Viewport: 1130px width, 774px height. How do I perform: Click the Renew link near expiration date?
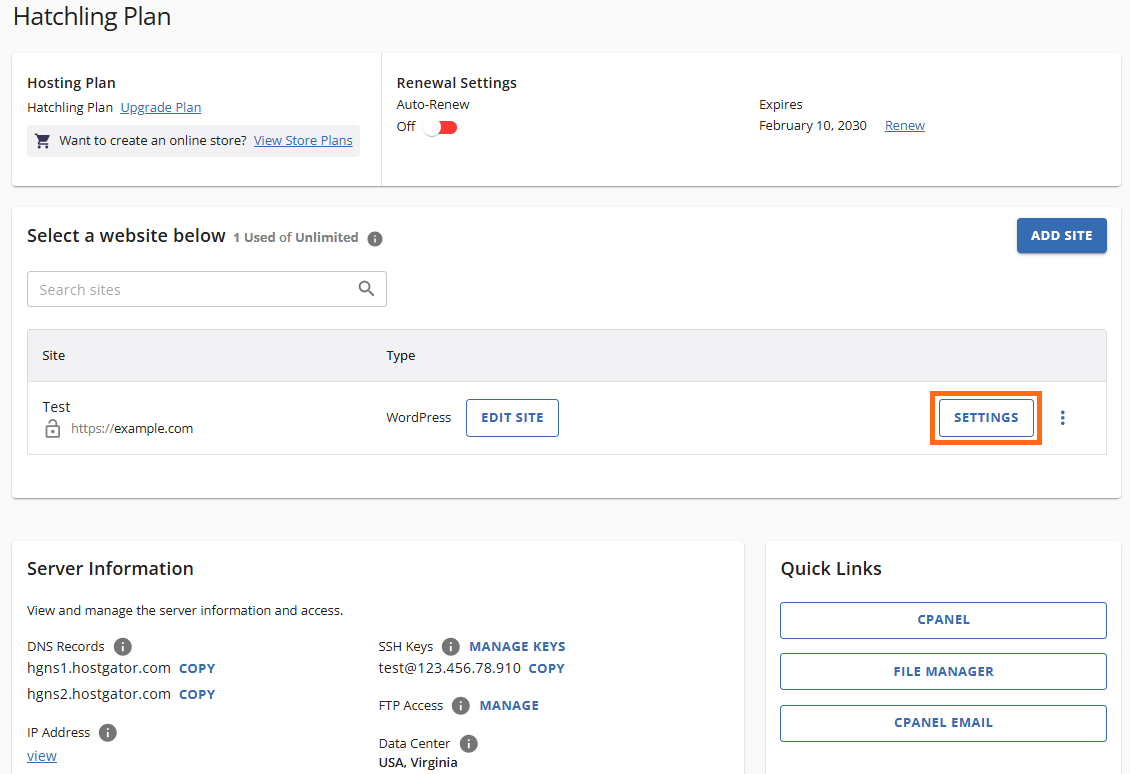click(x=904, y=125)
